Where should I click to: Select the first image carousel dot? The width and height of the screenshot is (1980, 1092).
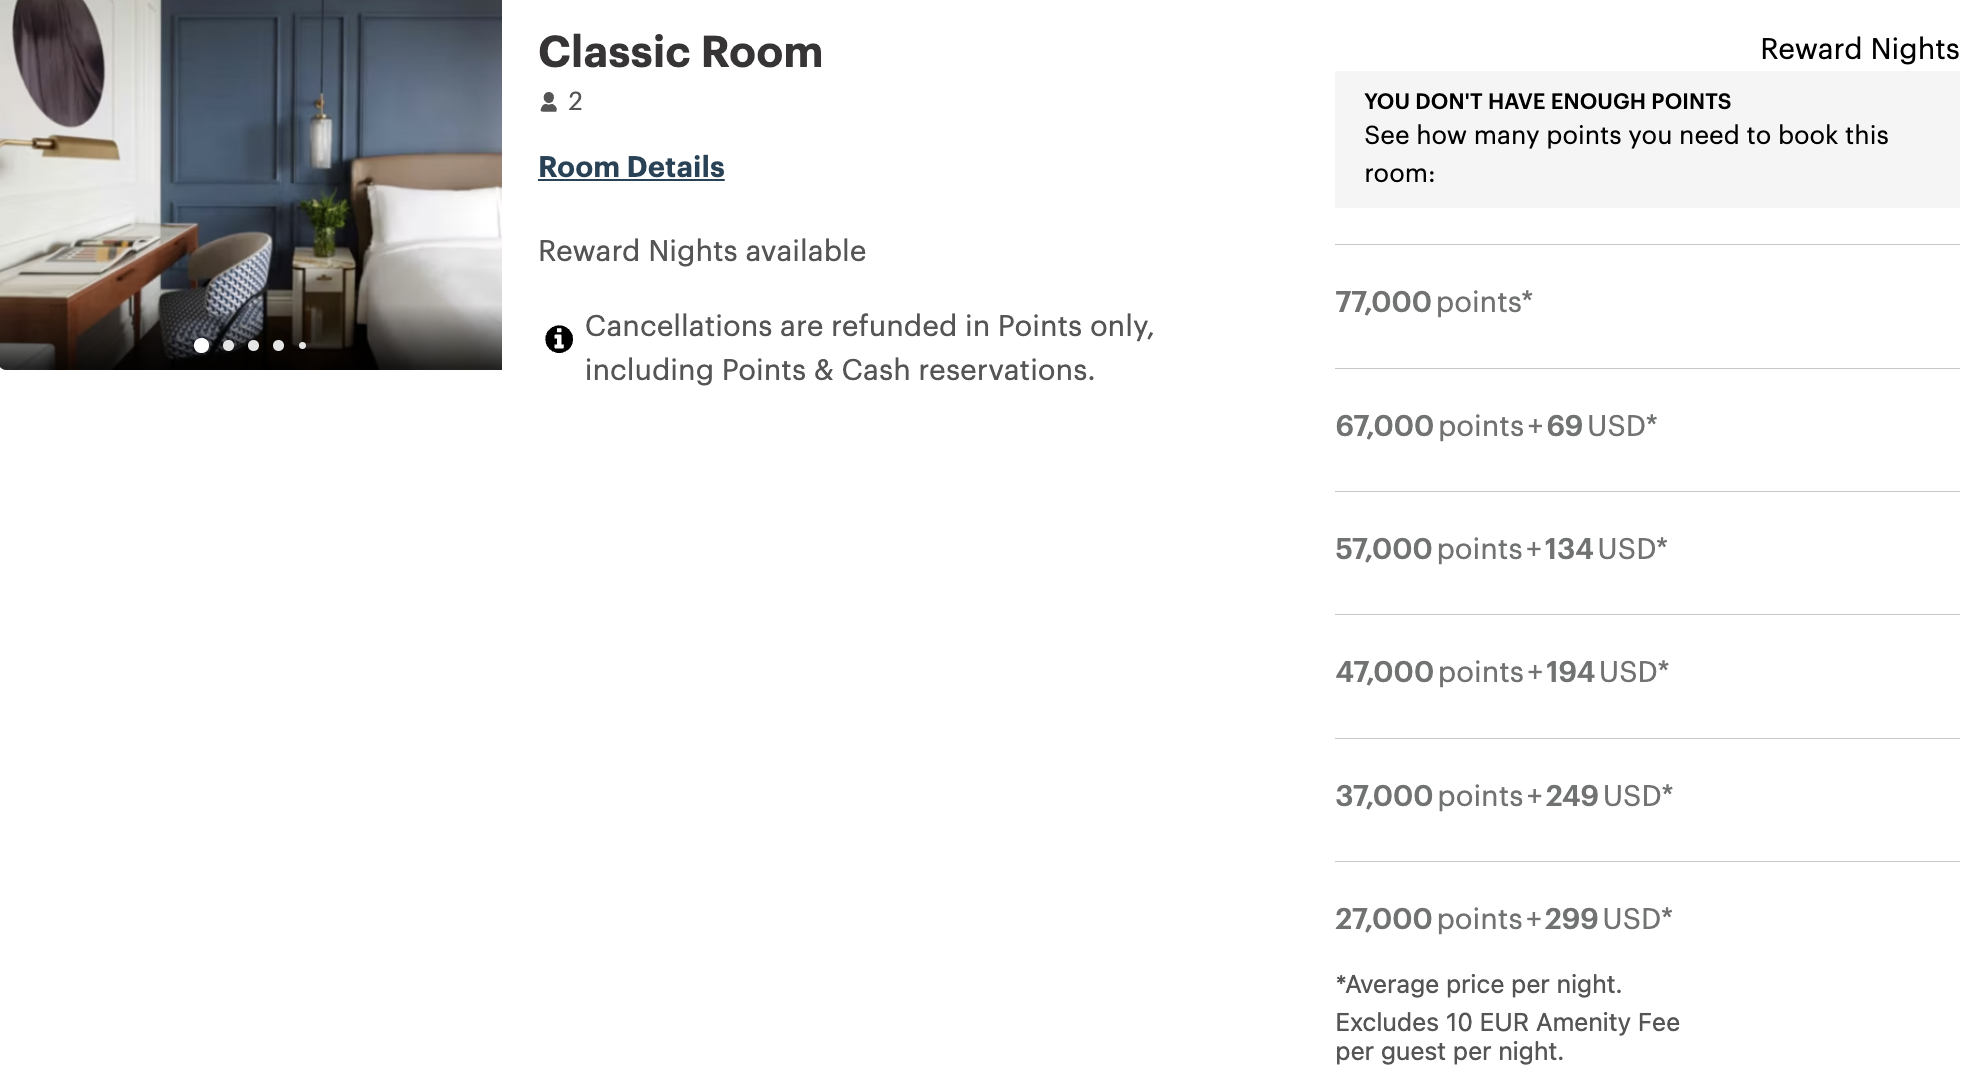coord(203,345)
